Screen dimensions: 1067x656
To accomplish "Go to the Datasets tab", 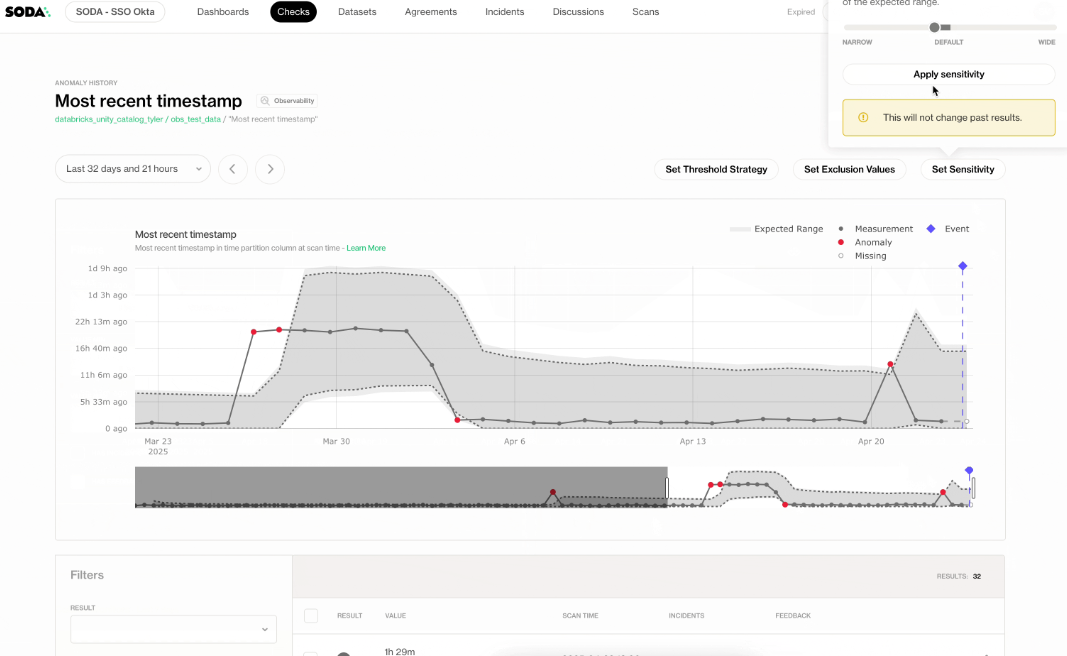I will click(357, 12).
